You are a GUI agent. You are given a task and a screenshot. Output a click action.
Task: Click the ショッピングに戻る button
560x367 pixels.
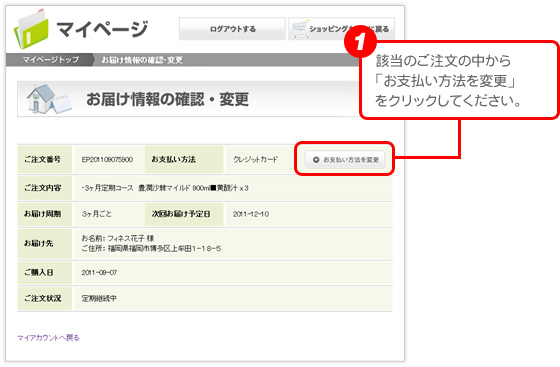(x=341, y=29)
